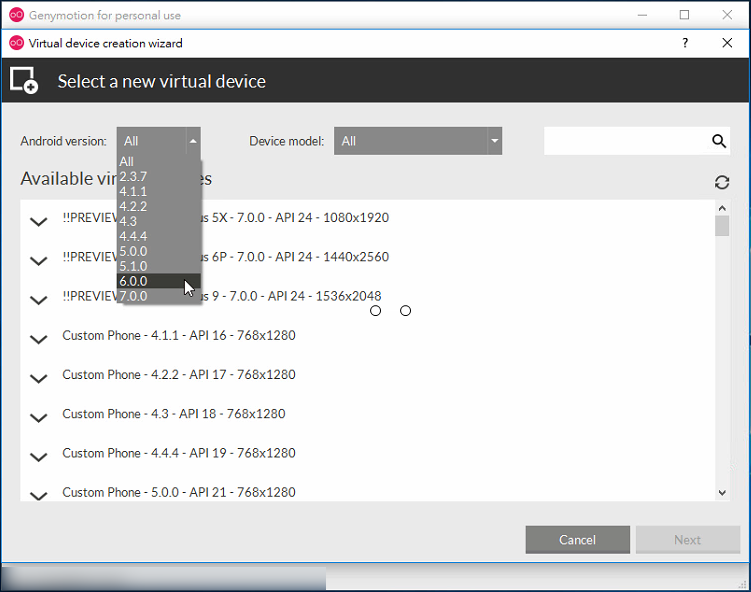Expand the 7.0.0 API 24 1536x2048 device
Viewport: 751px width, 592px height.
[38, 299]
